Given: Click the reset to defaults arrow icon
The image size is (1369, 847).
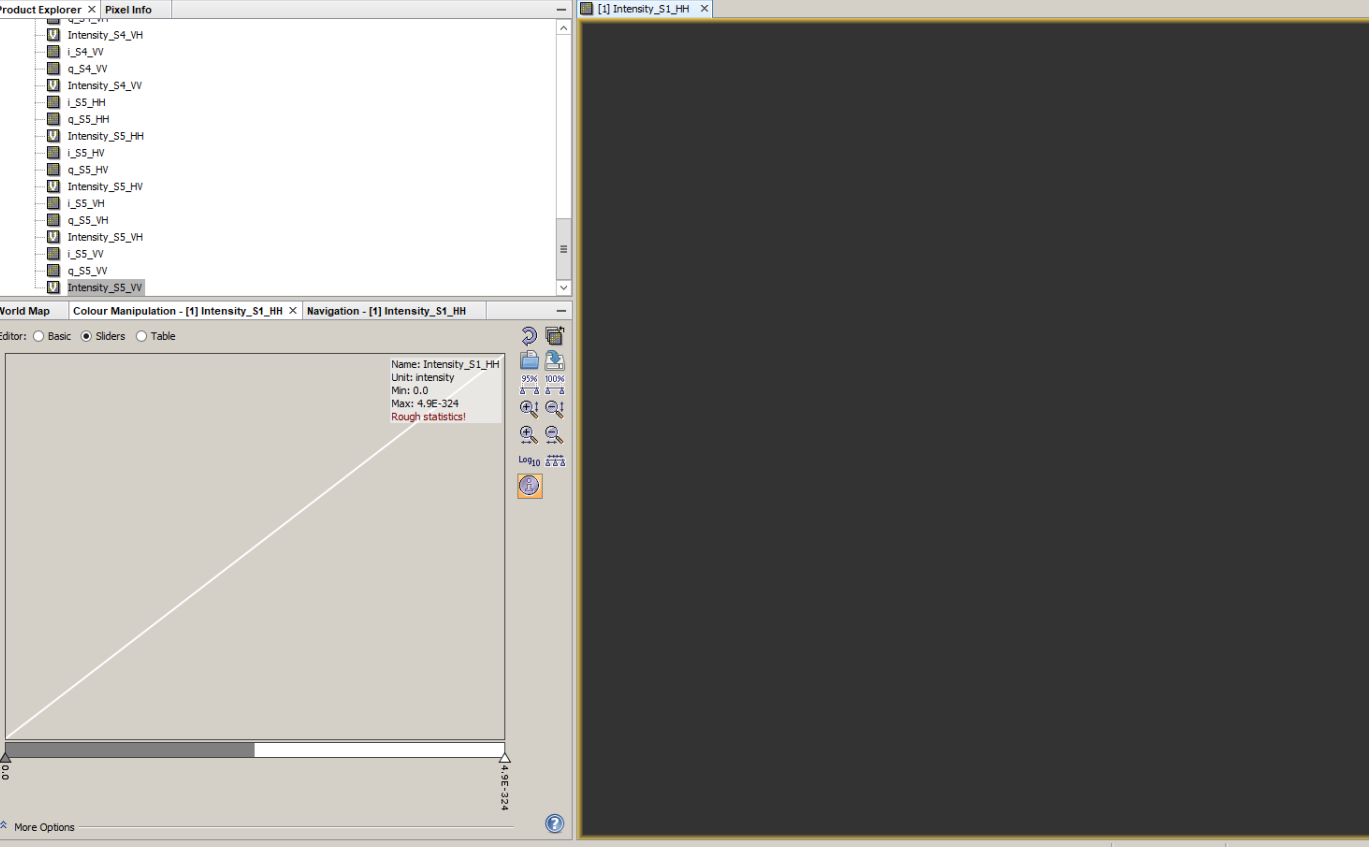Looking at the screenshot, I should pos(529,336).
